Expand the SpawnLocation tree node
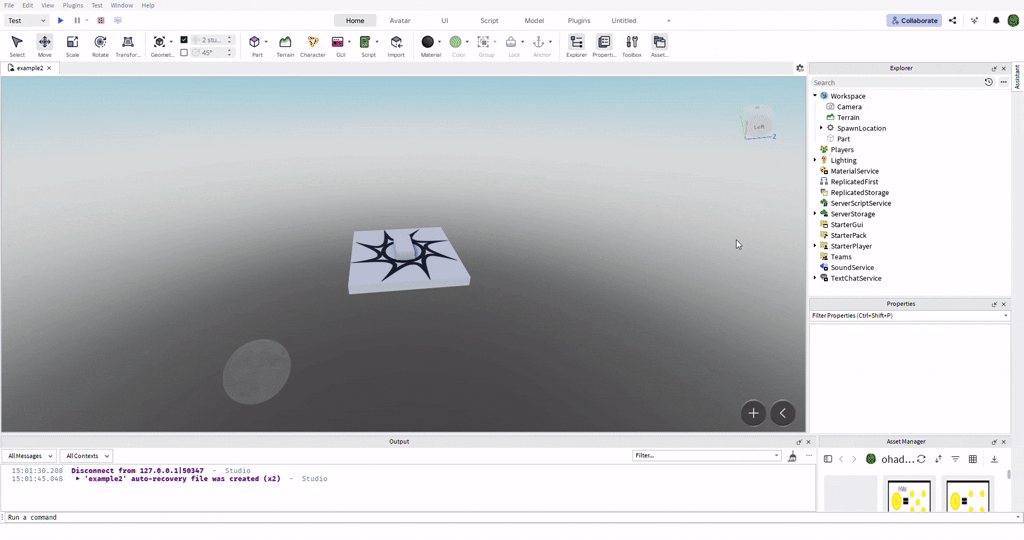 click(821, 128)
